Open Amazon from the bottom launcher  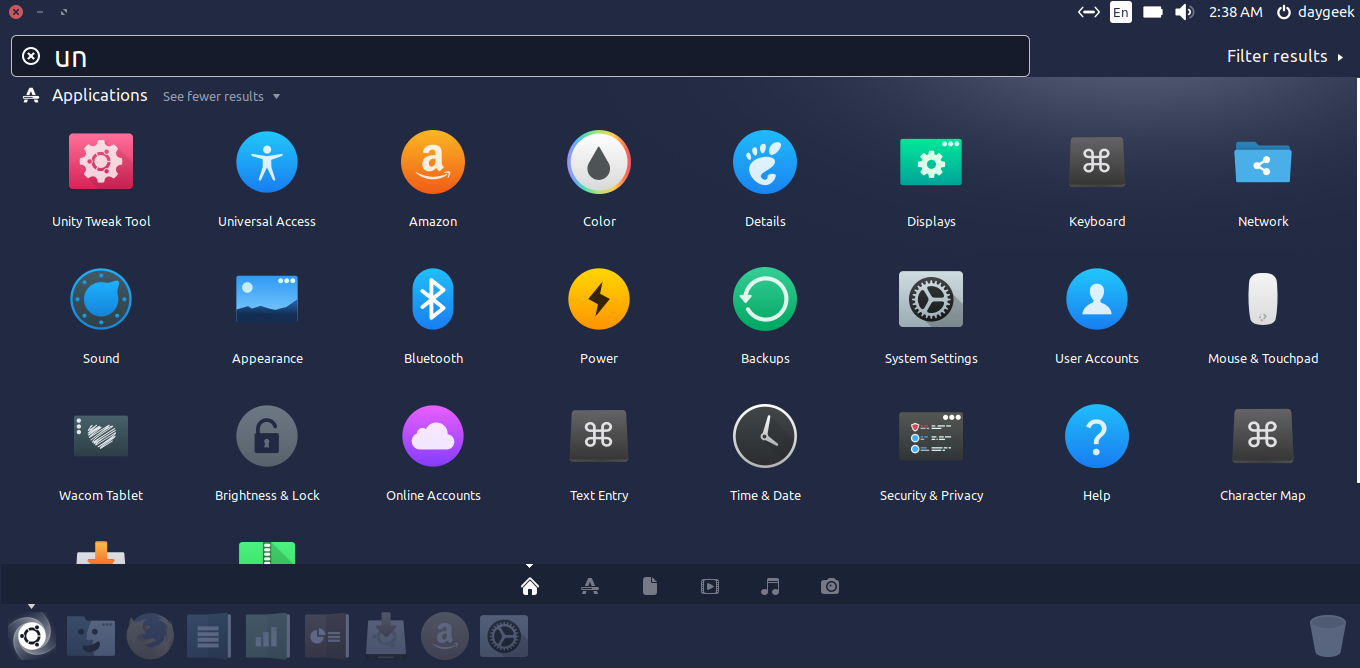445,636
